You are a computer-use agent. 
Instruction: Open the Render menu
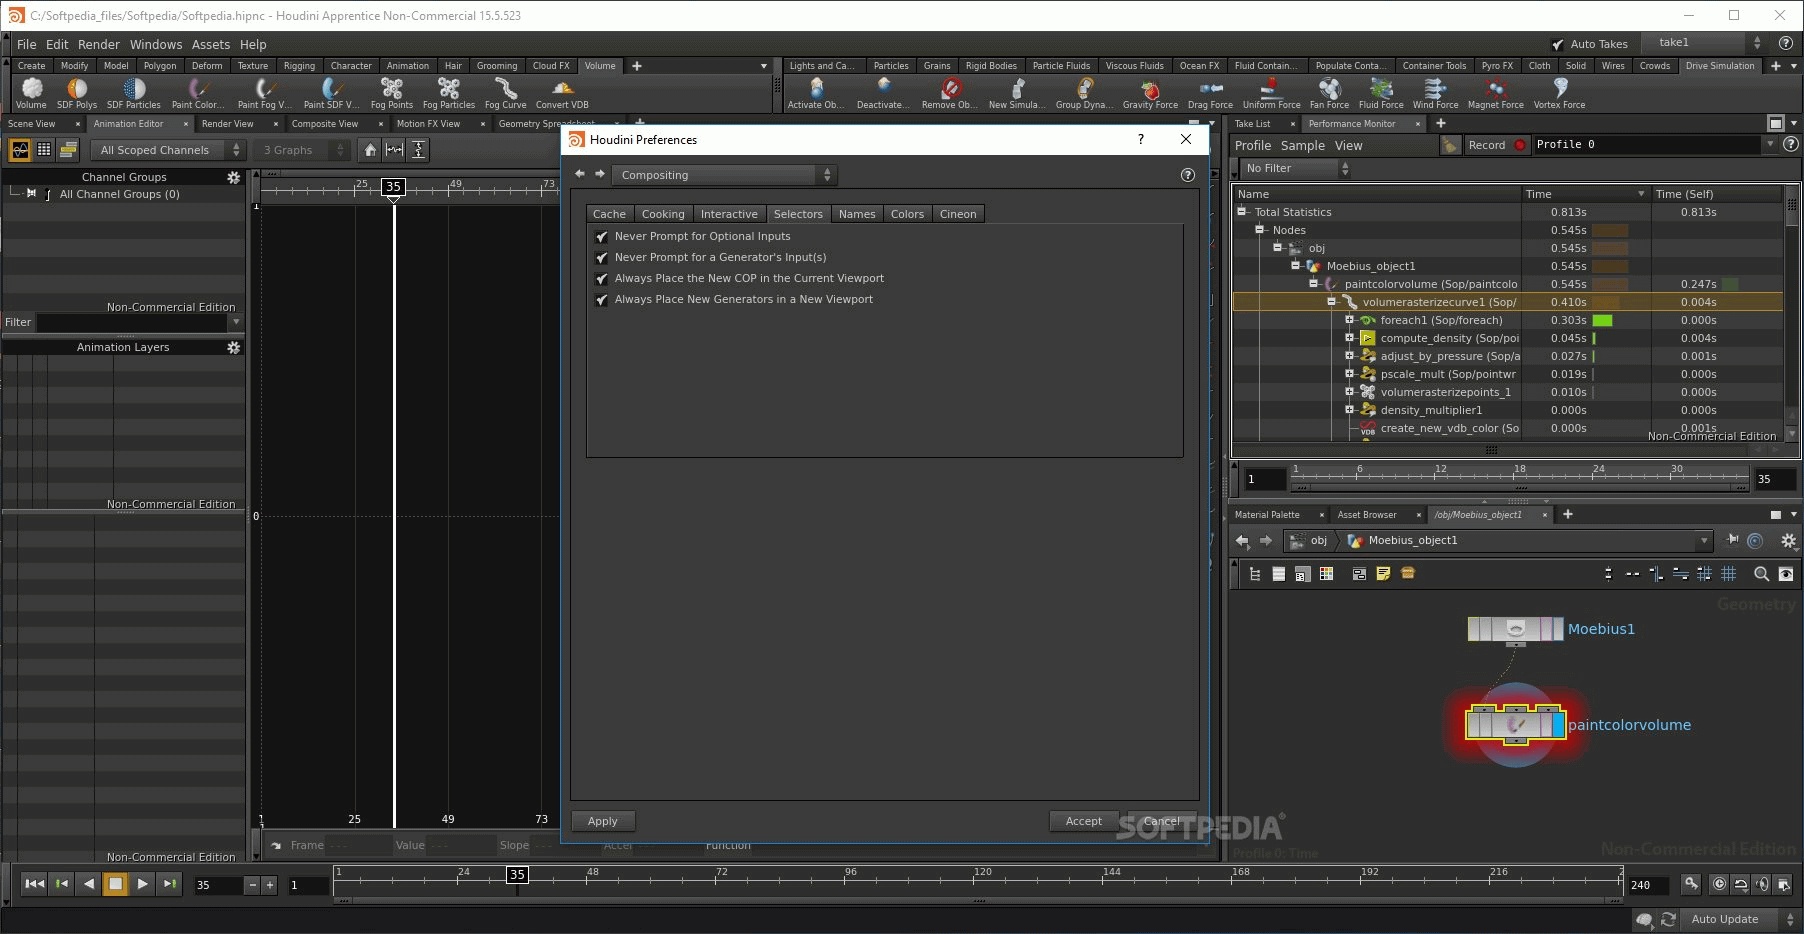[x=99, y=44]
